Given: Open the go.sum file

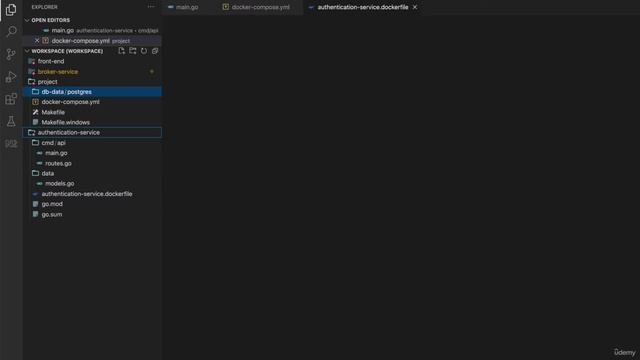Looking at the screenshot, I should click(92, 214).
